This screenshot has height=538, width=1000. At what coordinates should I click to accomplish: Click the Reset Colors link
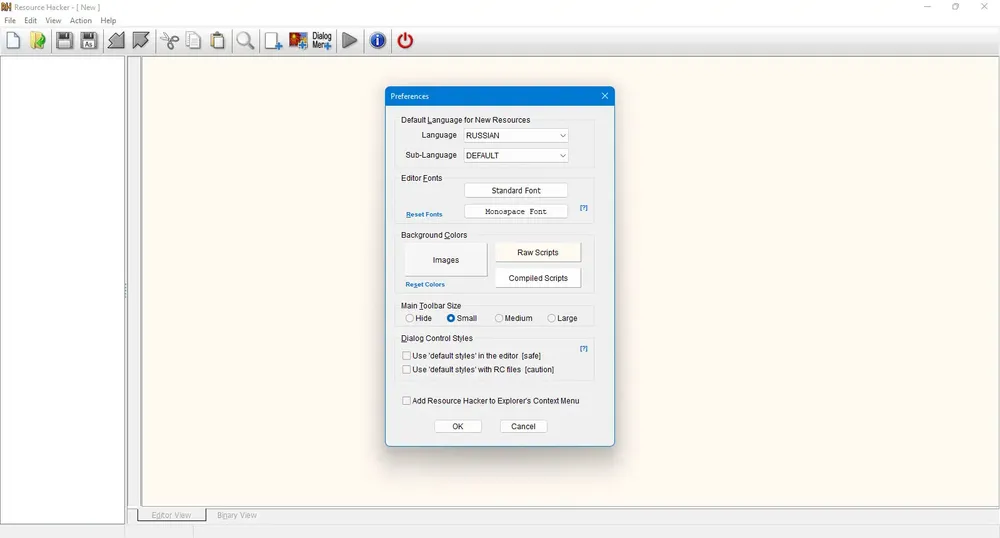click(x=425, y=284)
